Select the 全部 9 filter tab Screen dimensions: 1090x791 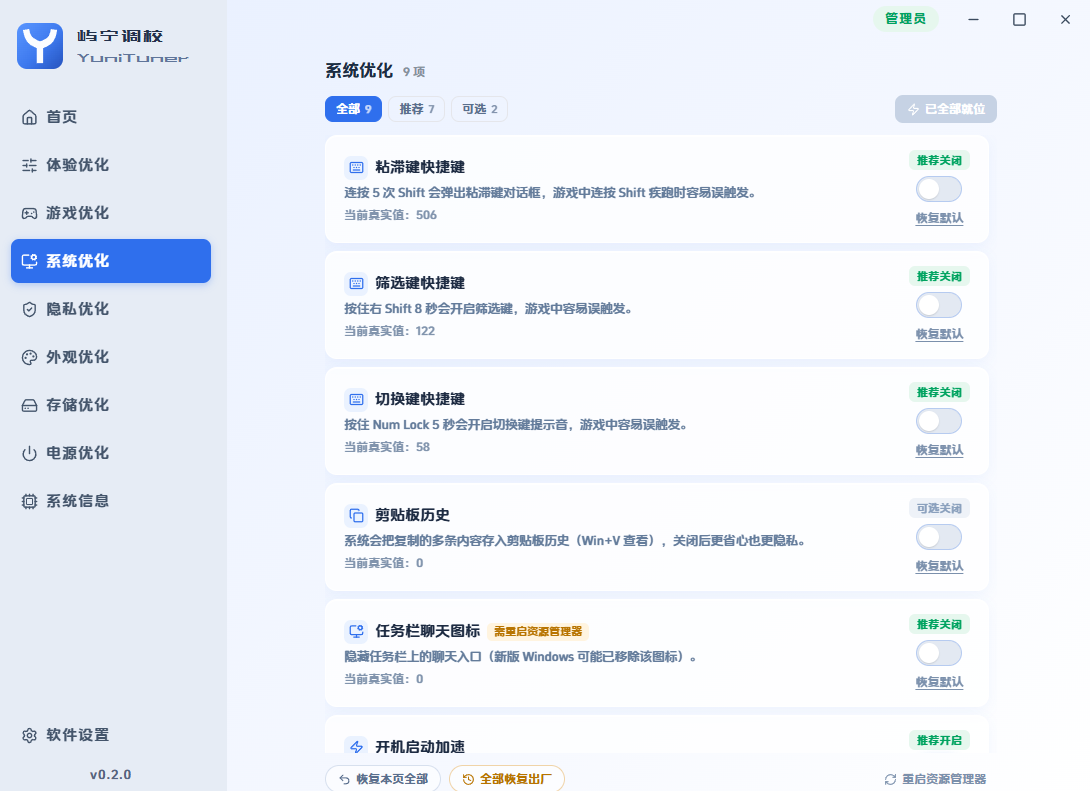point(353,109)
